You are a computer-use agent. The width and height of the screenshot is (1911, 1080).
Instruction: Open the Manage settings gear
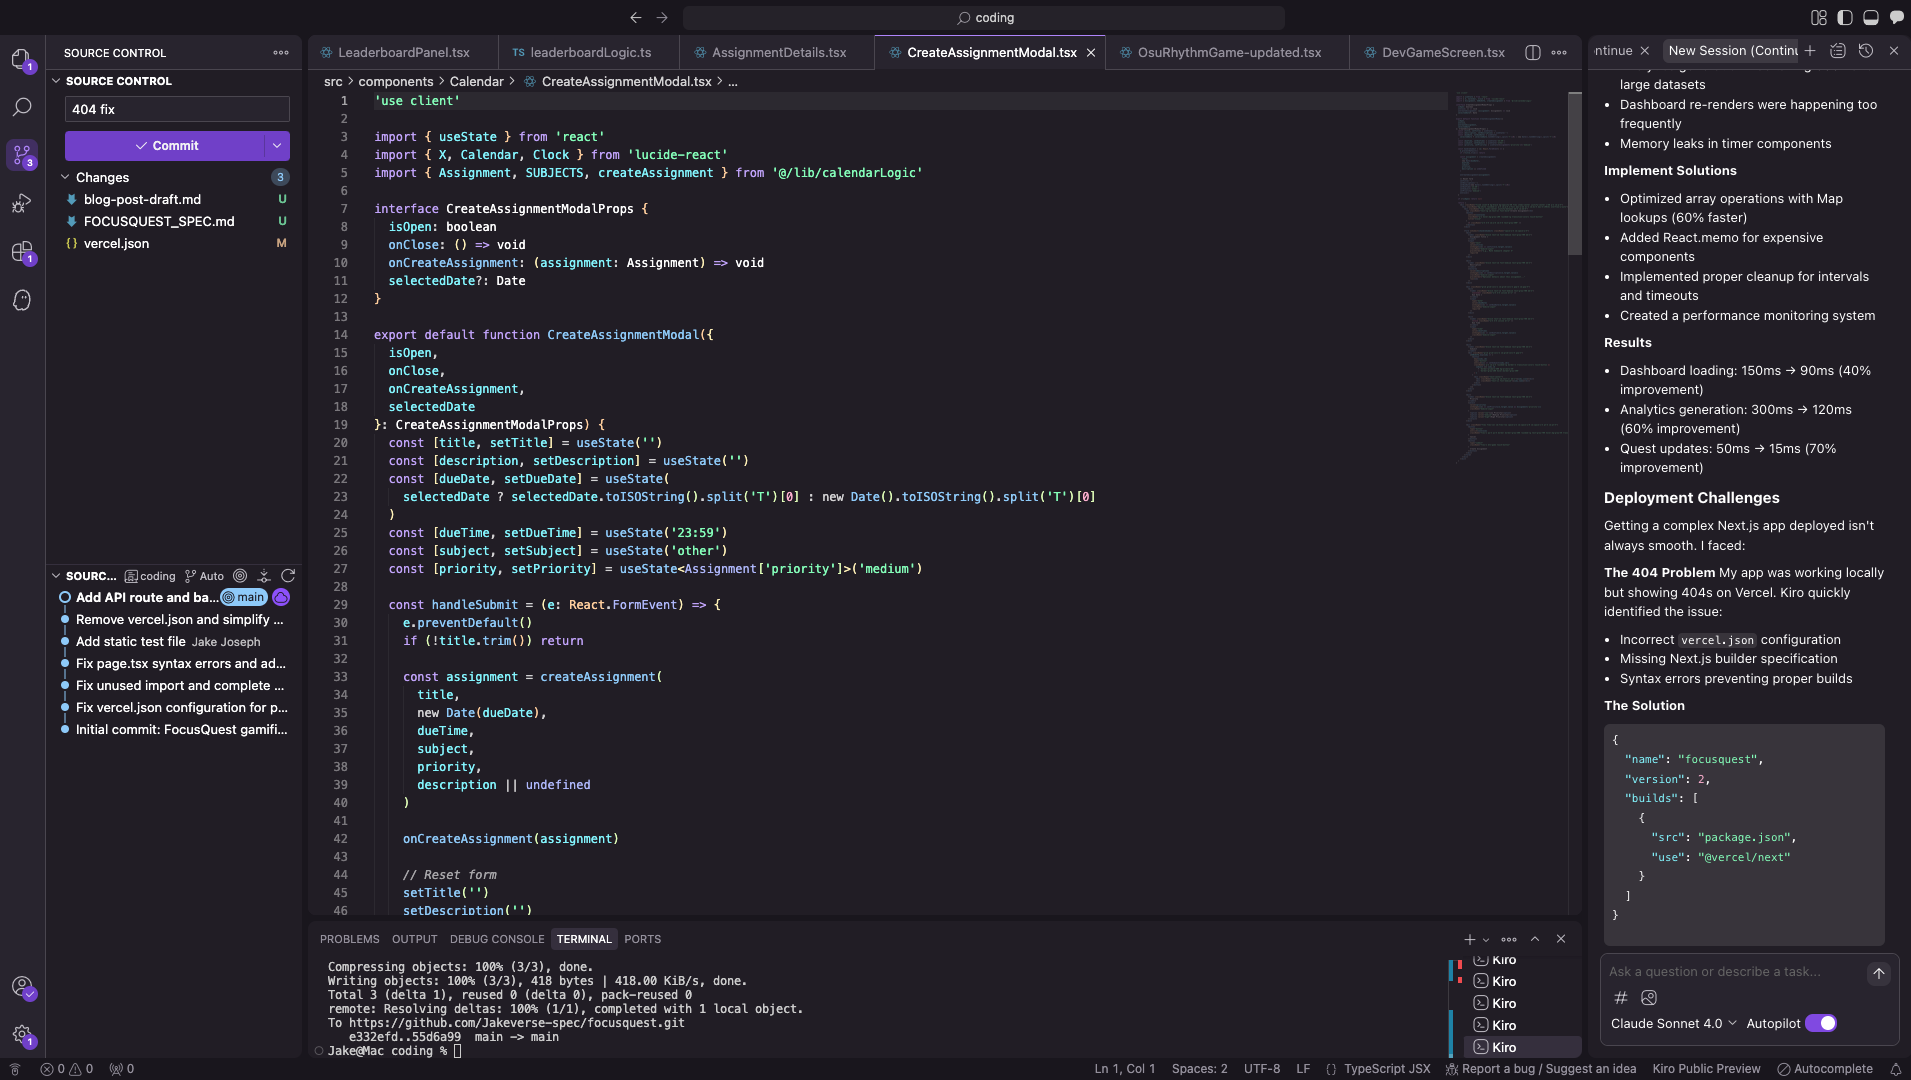pyautogui.click(x=21, y=1035)
